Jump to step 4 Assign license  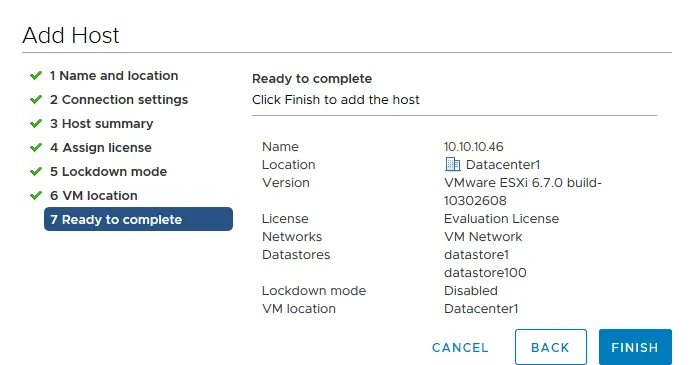(100, 147)
